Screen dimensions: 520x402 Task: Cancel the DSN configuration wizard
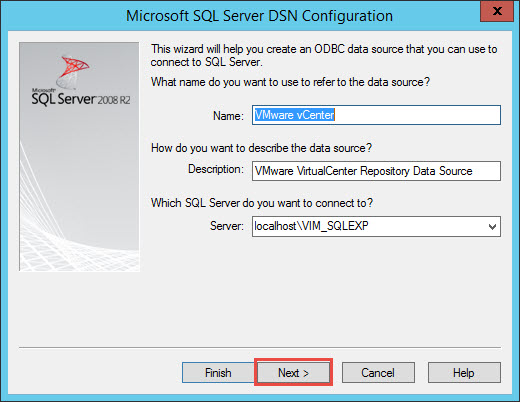click(x=378, y=372)
